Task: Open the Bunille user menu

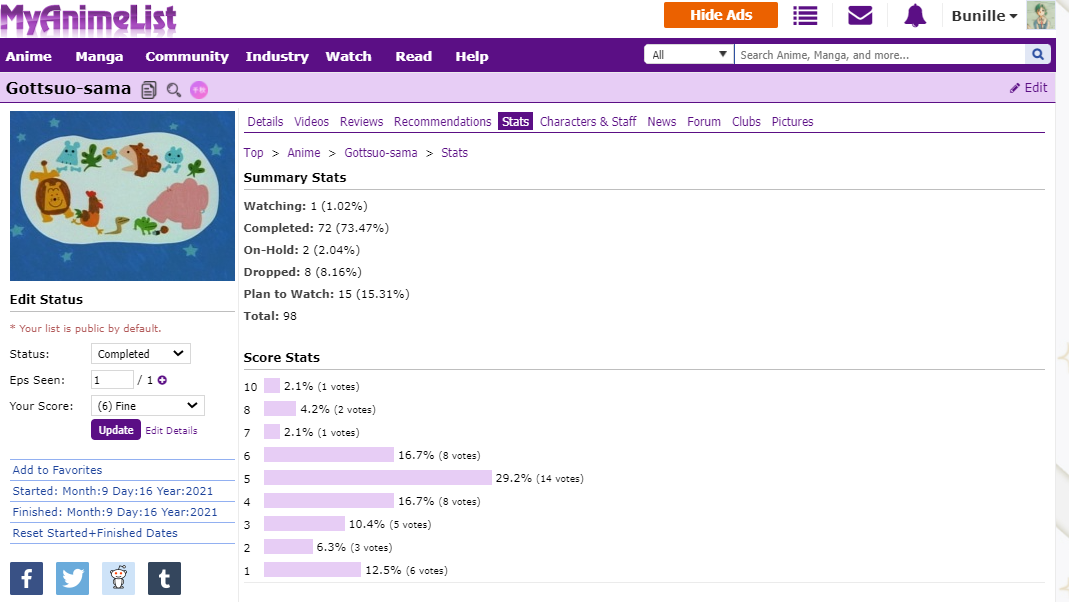Action: click(985, 16)
